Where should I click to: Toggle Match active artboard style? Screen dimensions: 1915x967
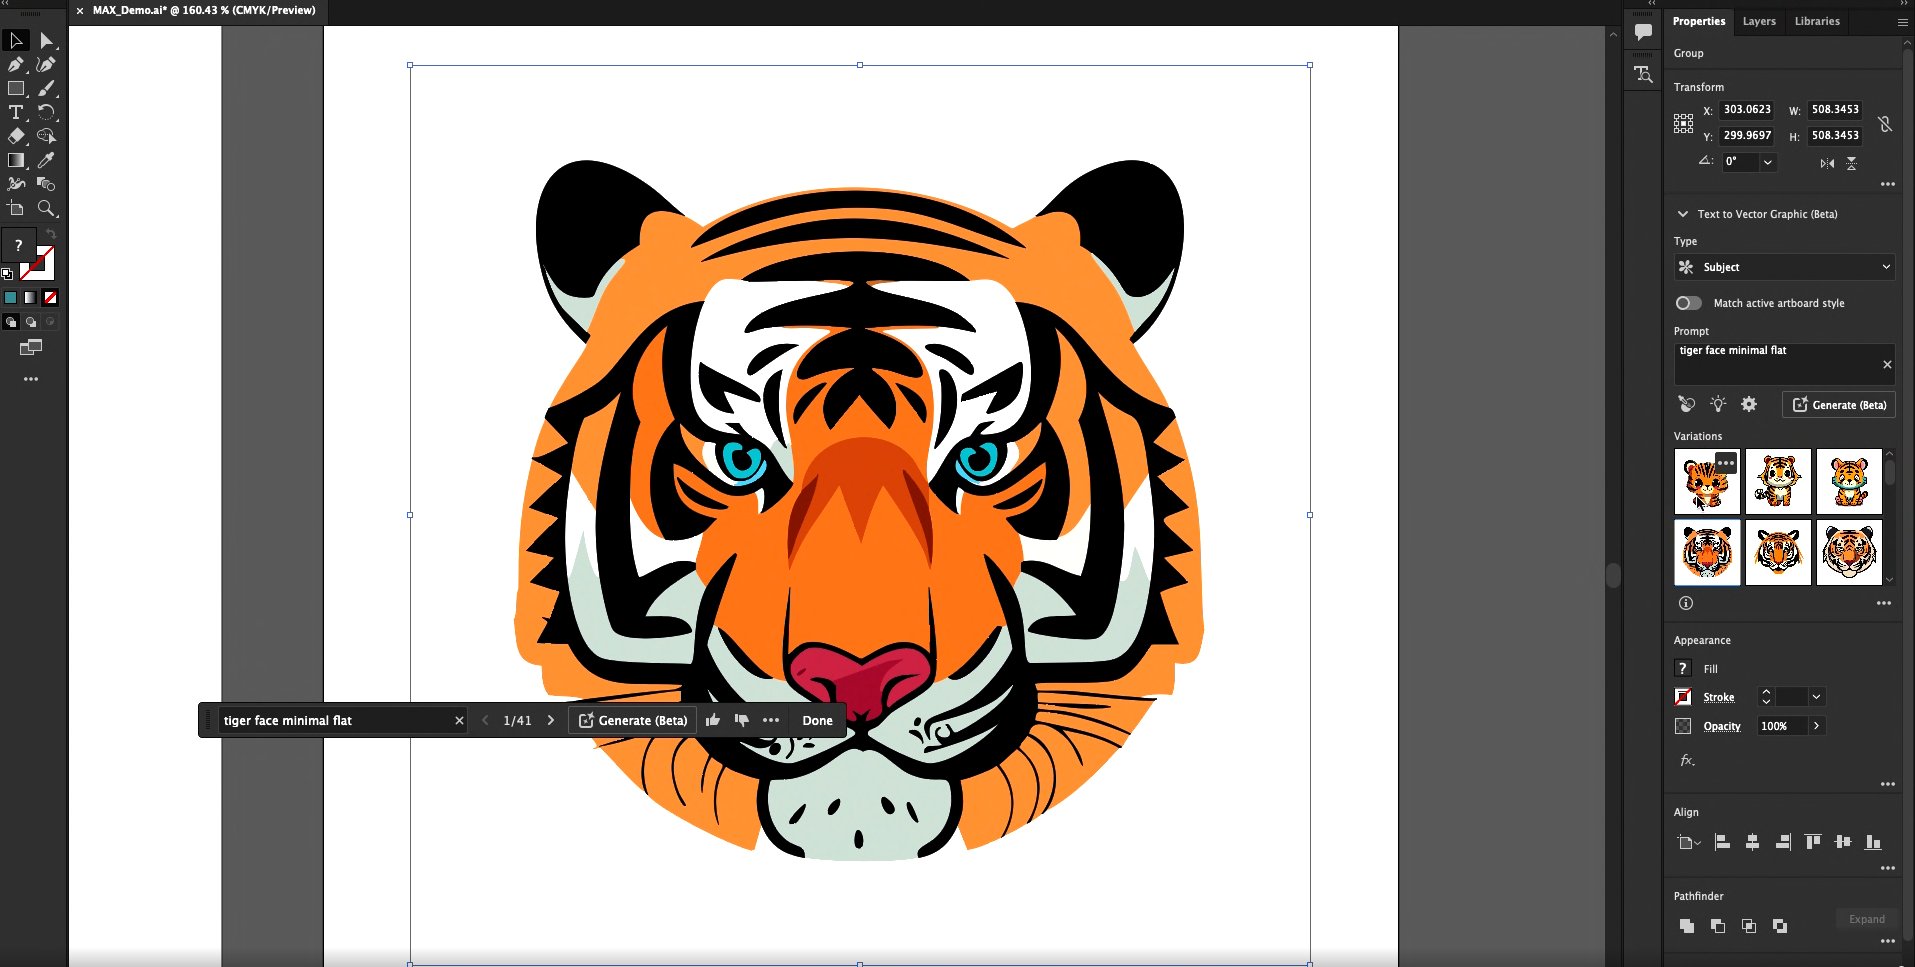[1687, 303]
